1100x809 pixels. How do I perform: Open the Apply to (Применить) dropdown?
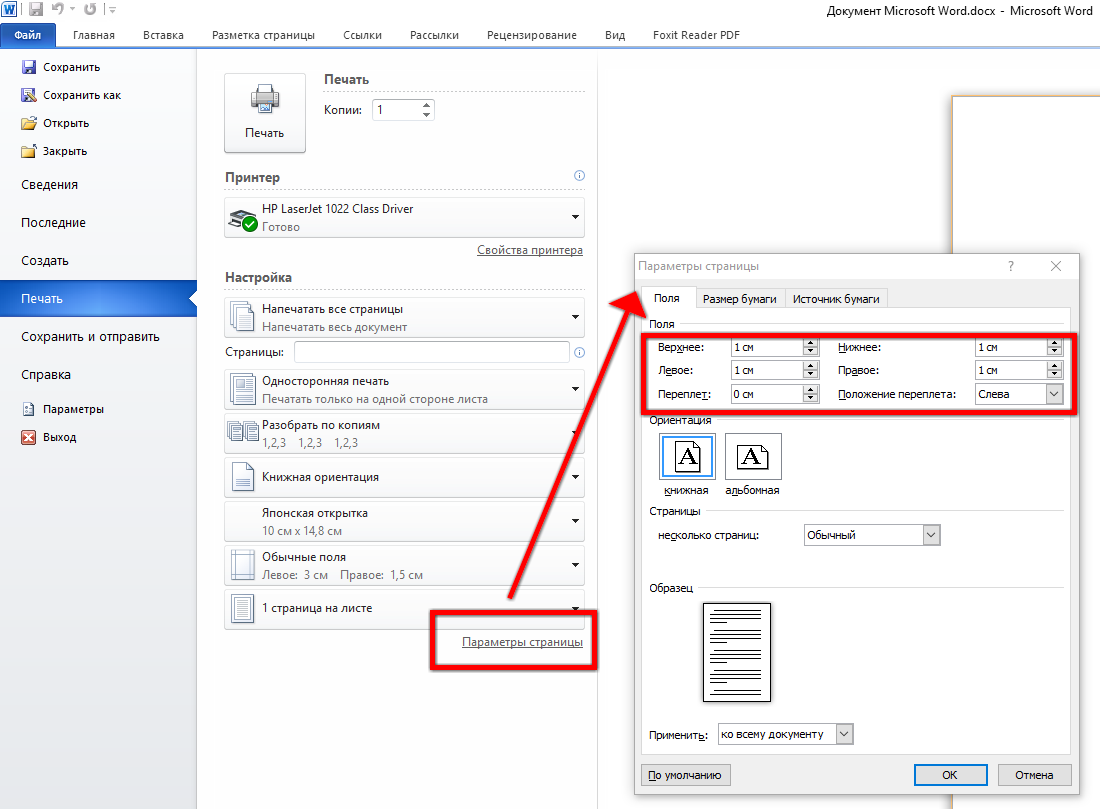(x=844, y=734)
